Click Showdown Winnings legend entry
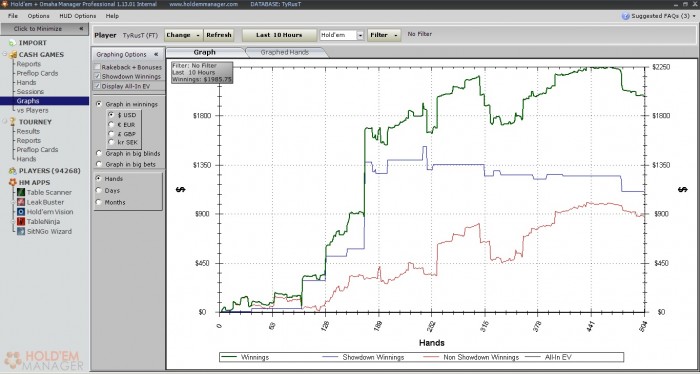 tap(362, 357)
